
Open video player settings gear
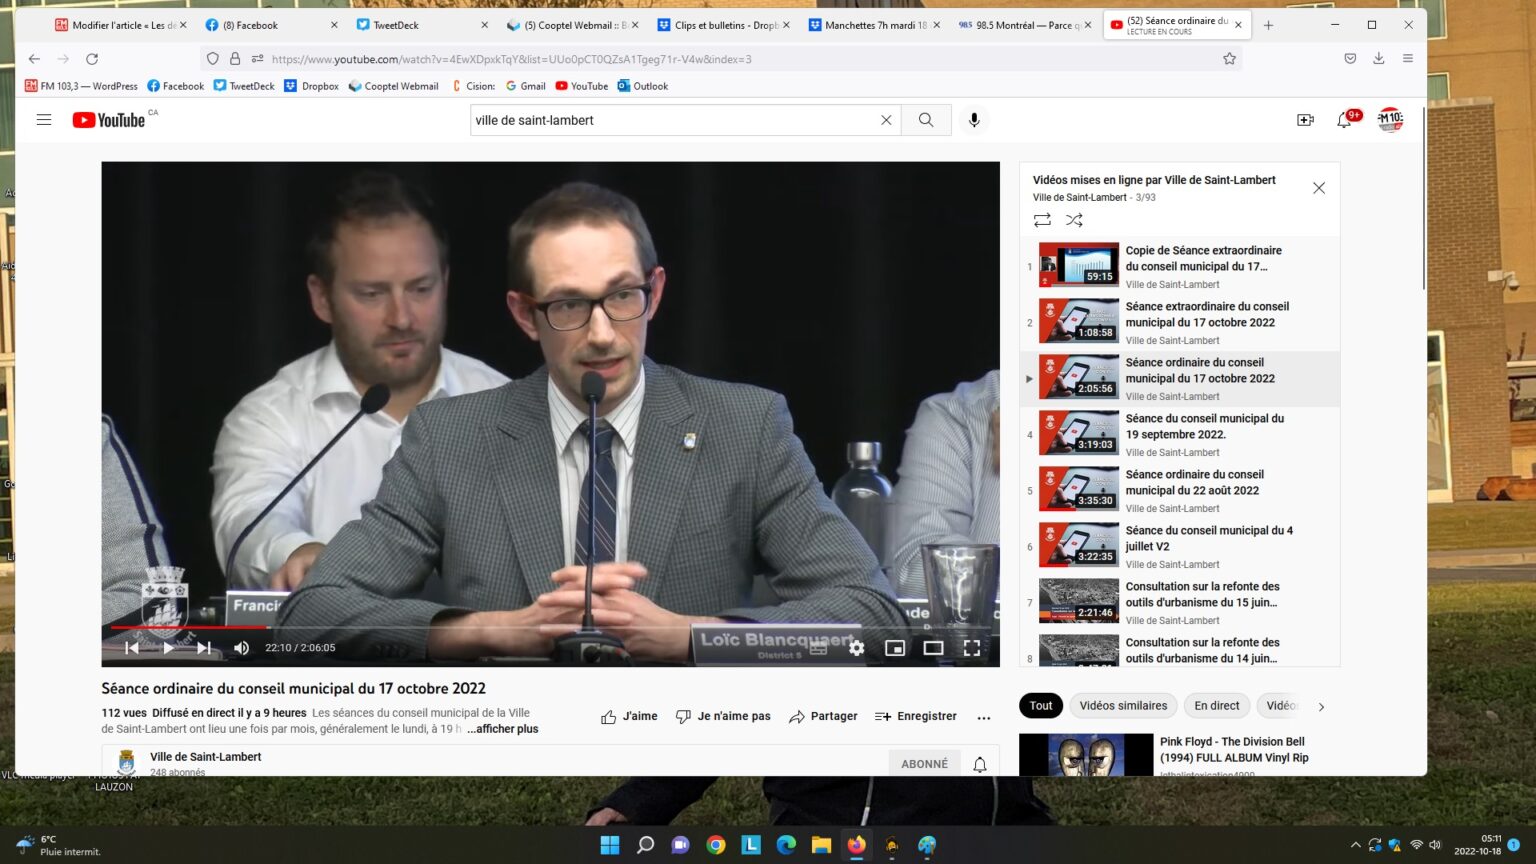pyautogui.click(x=856, y=648)
